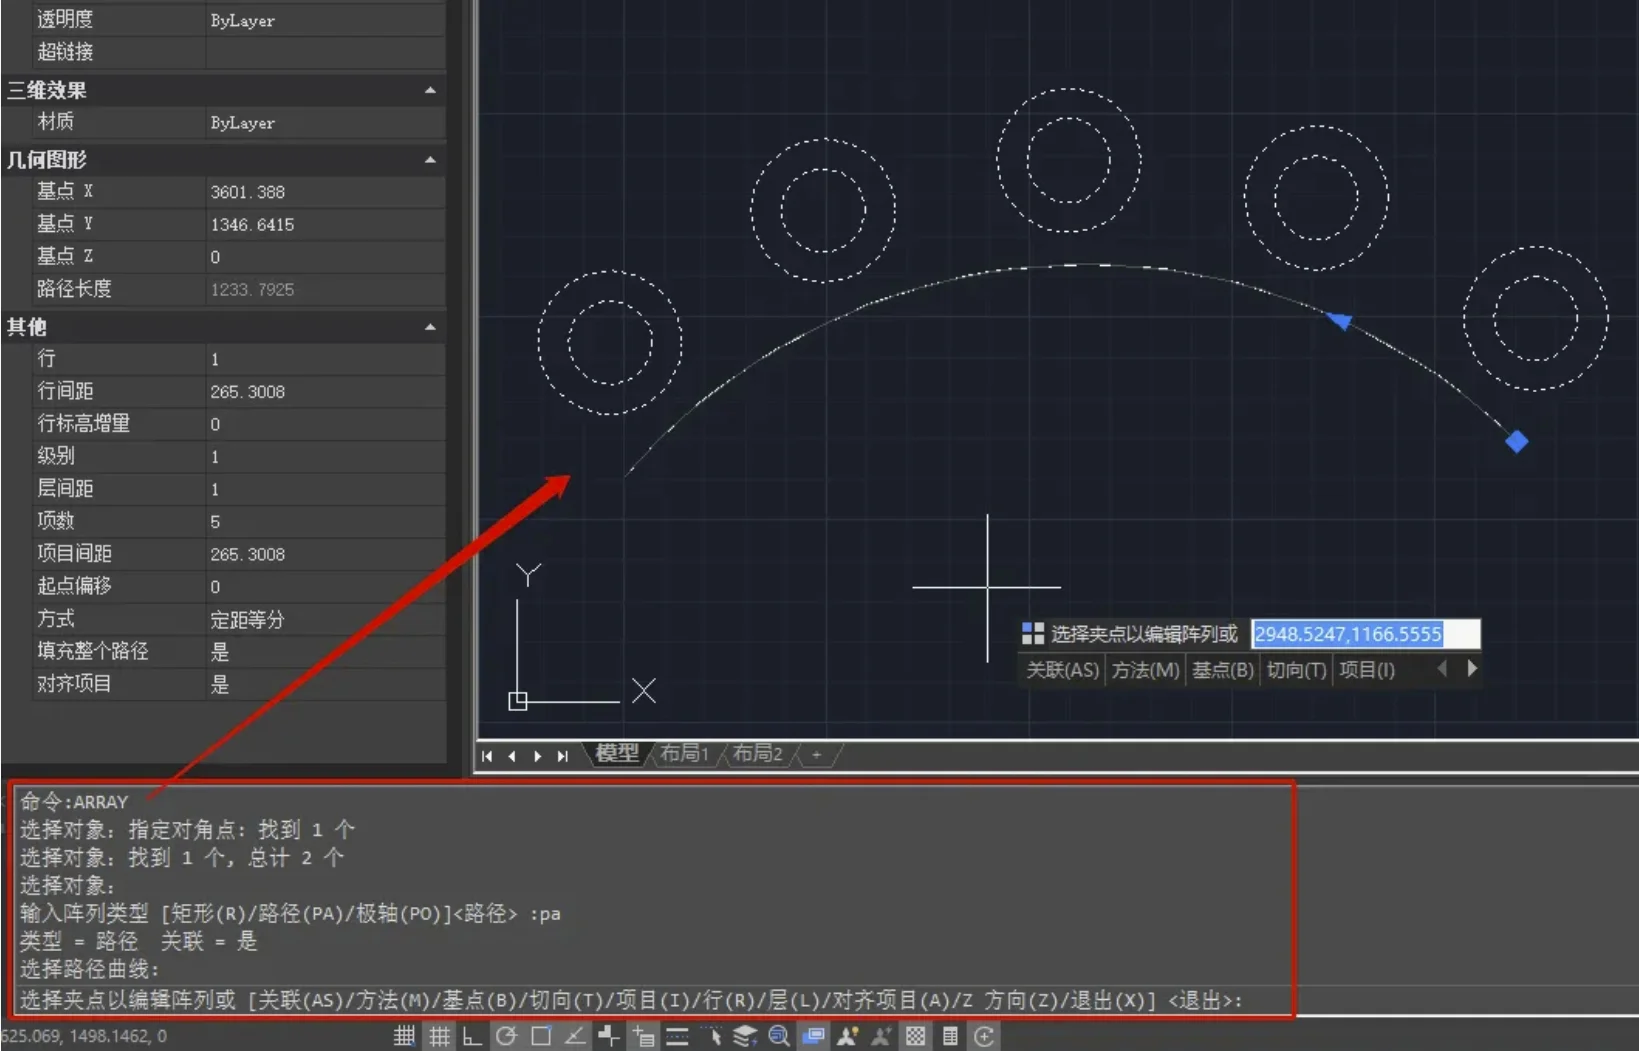Viewport: 1639px width, 1051px height.
Task: Choose 方法(M) option in dynamic prompt
Action: 1146,670
